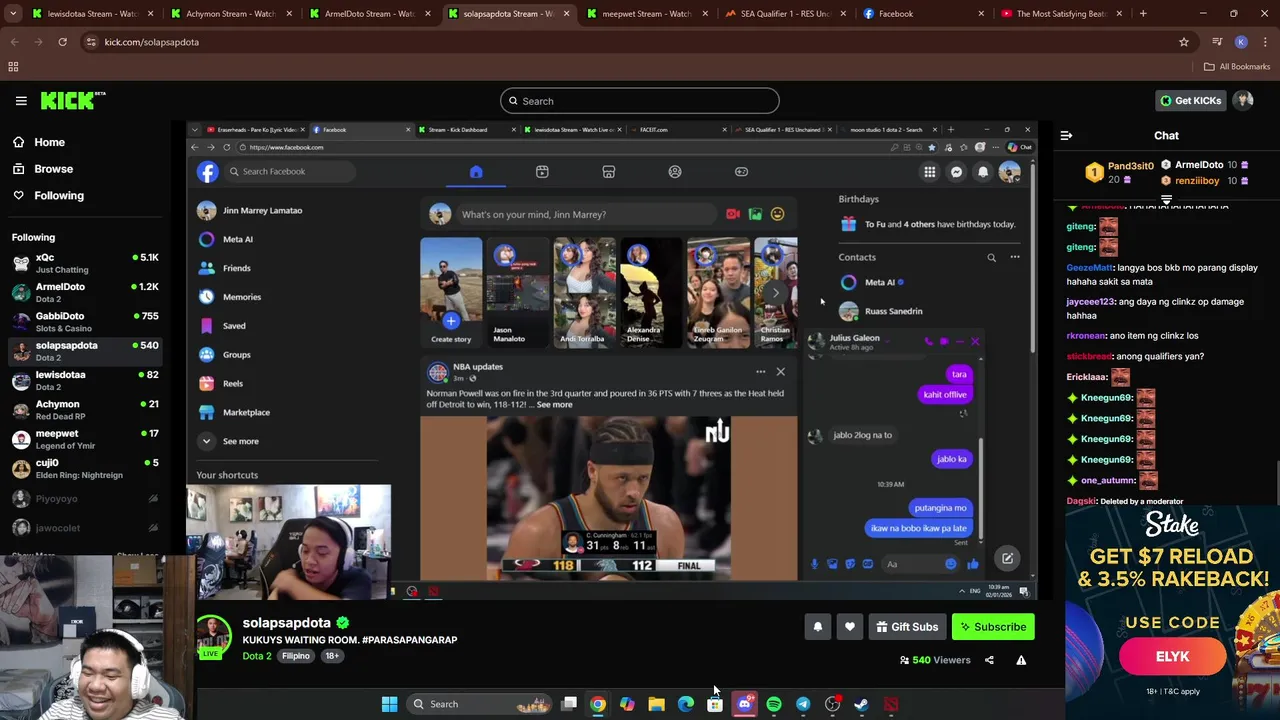Click the address bar URL

[x=152, y=42]
